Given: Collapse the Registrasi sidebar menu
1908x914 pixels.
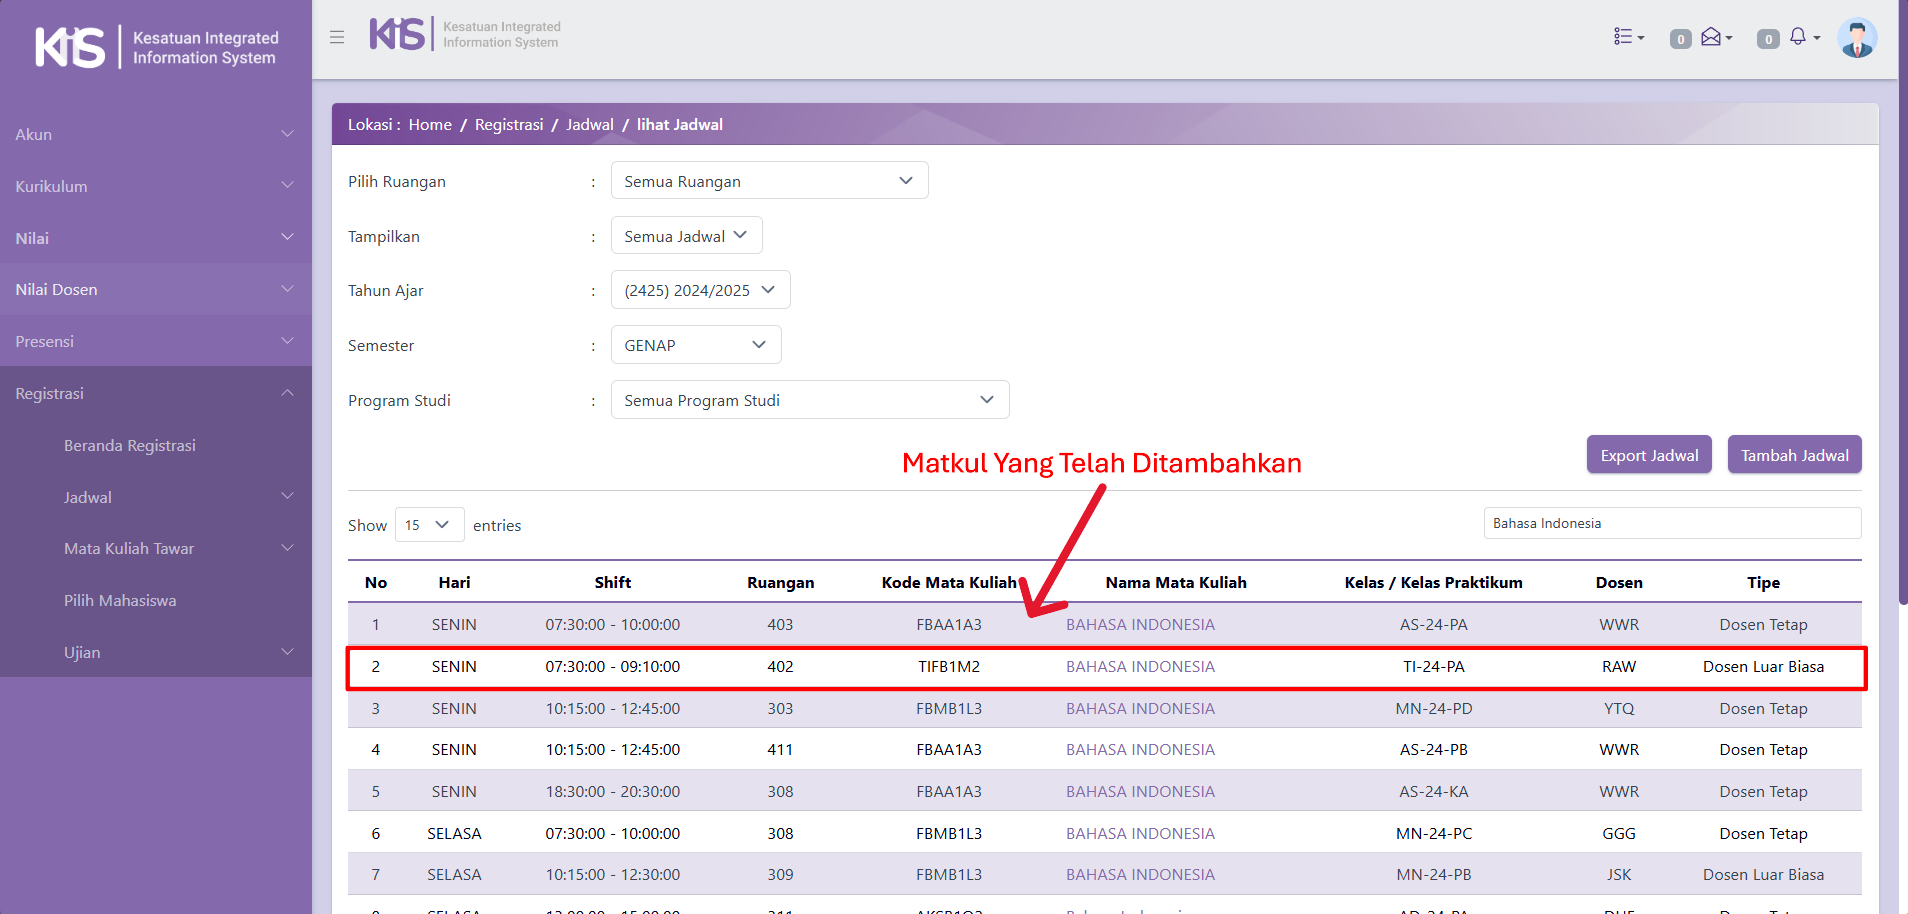Looking at the screenshot, I should tap(155, 393).
